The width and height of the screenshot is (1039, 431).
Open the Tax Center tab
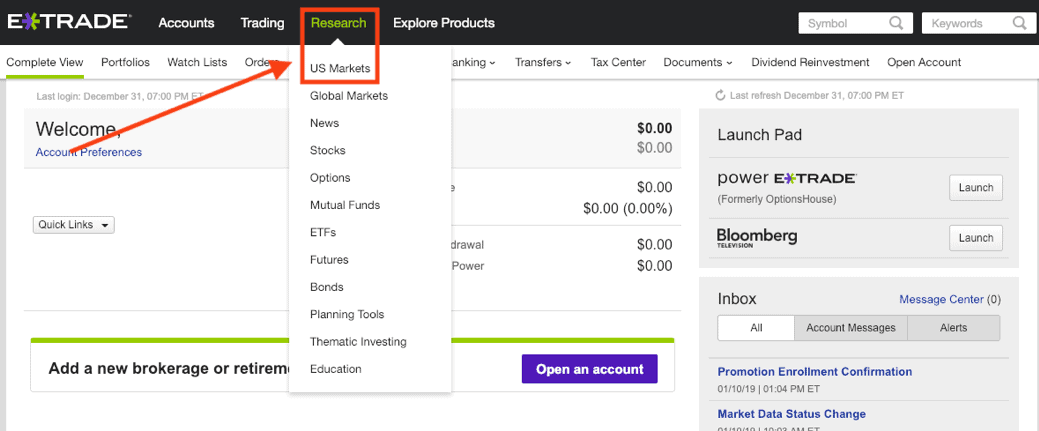click(618, 62)
